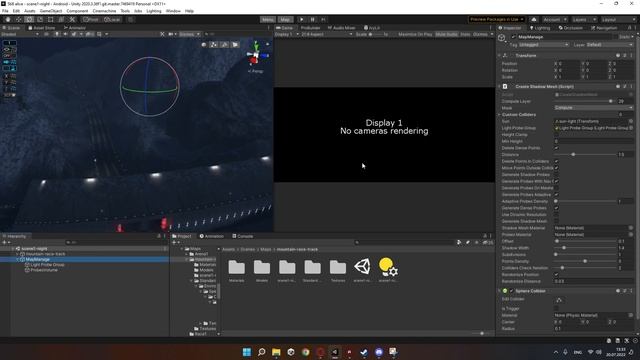
Task: Open the scene Gizmos dropdown
Action: point(189,34)
